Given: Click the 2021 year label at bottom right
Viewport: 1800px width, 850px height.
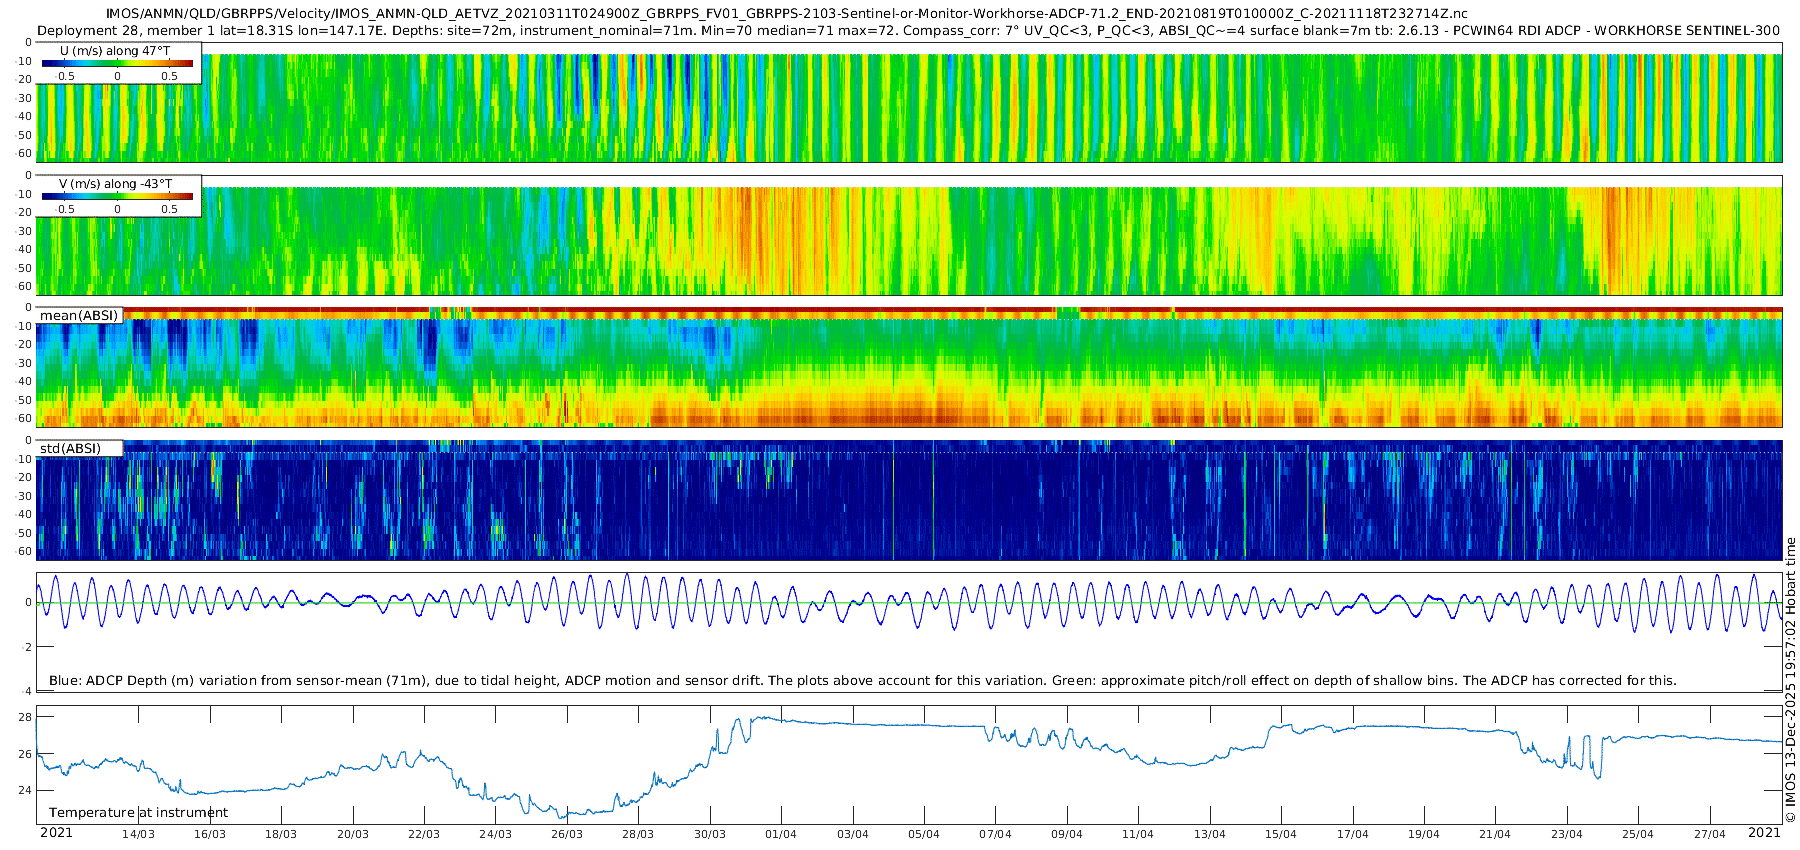Looking at the screenshot, I should pyautogui.click(x=1764, y=833).
